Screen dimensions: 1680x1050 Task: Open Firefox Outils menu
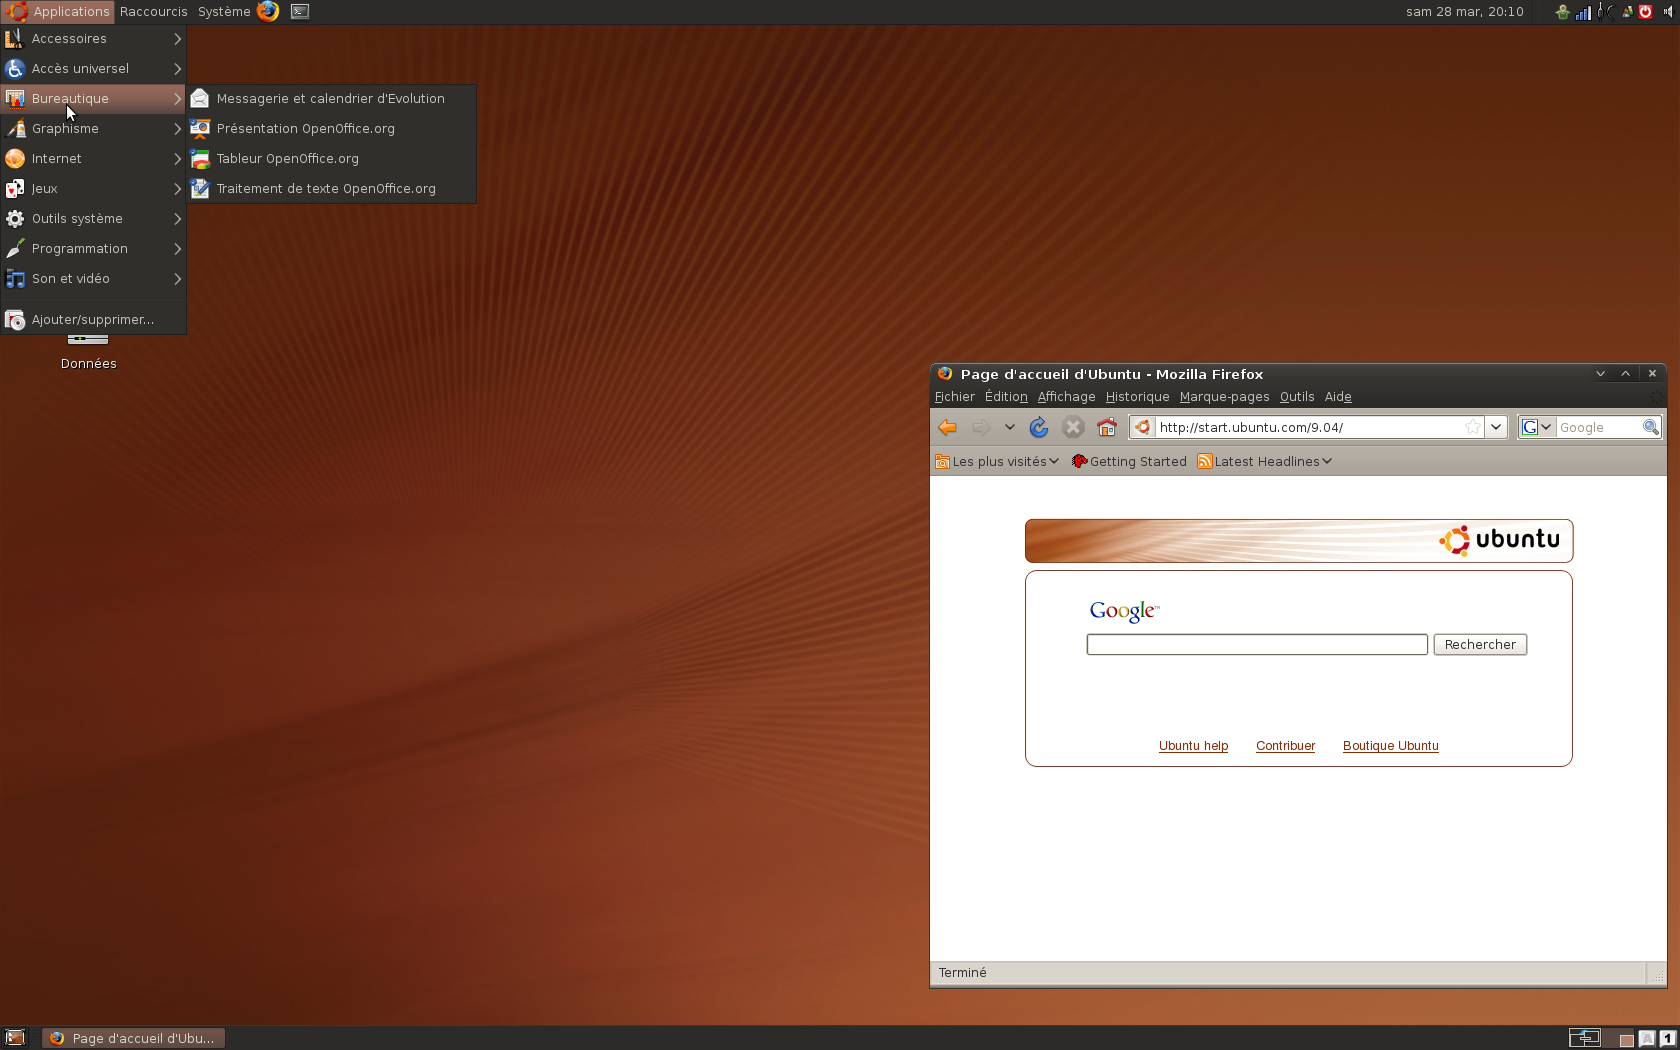[1297, 397]
